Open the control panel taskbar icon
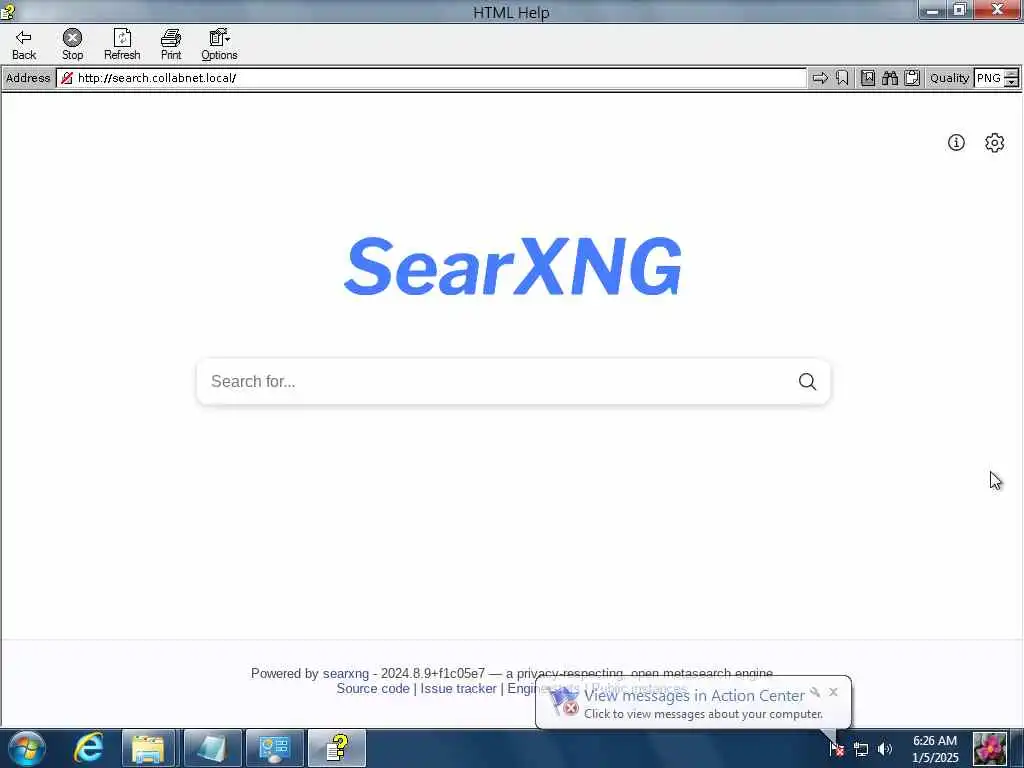The height and width of the screenshot is (768, 1024). (274, 748)
